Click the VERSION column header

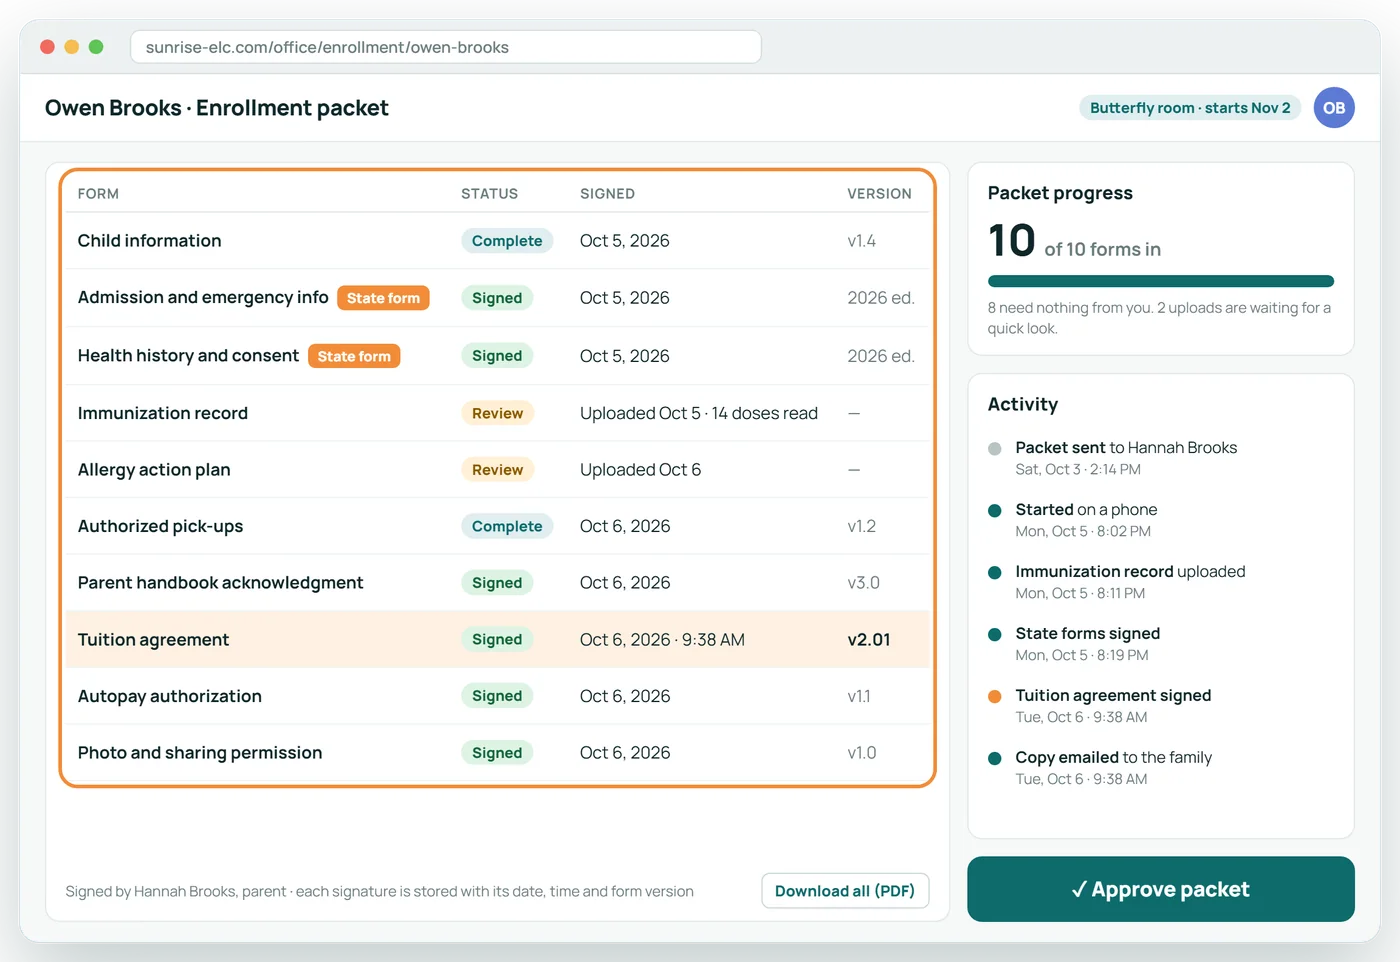[879, 194]
